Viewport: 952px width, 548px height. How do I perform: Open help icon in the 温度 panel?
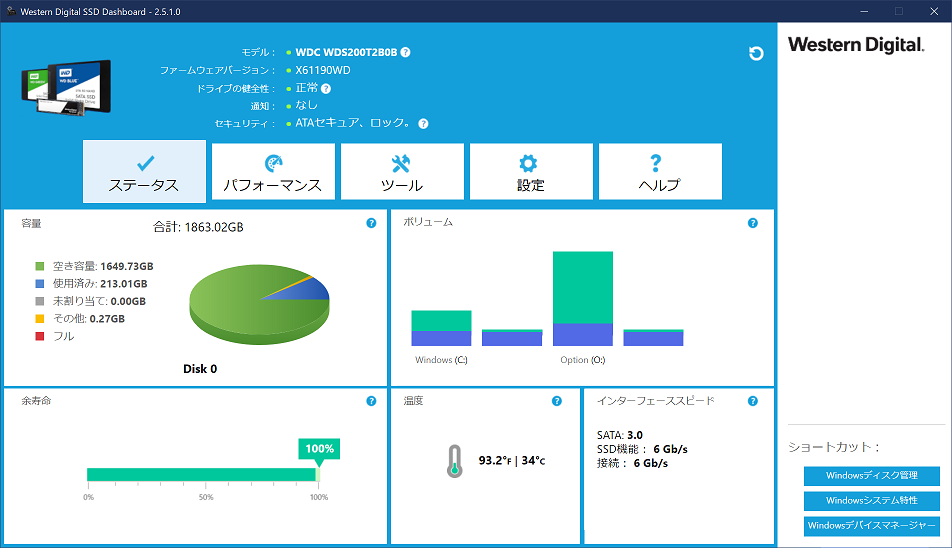point(557,401)
